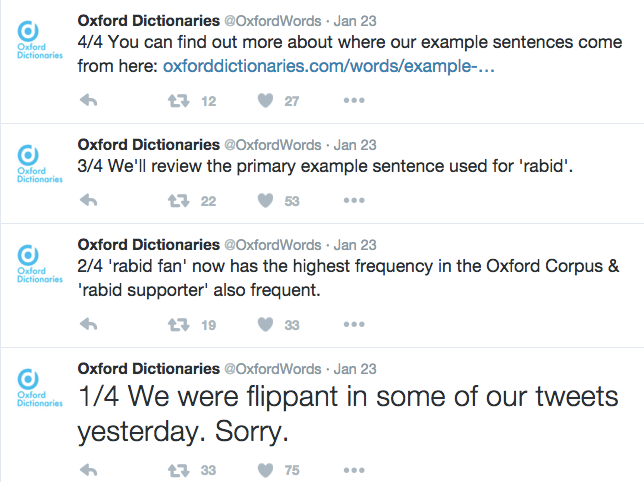
Task: Open the Oxford Dictionaries avatar on the 4/4 tweet
Action: click(x=39, y=40)
